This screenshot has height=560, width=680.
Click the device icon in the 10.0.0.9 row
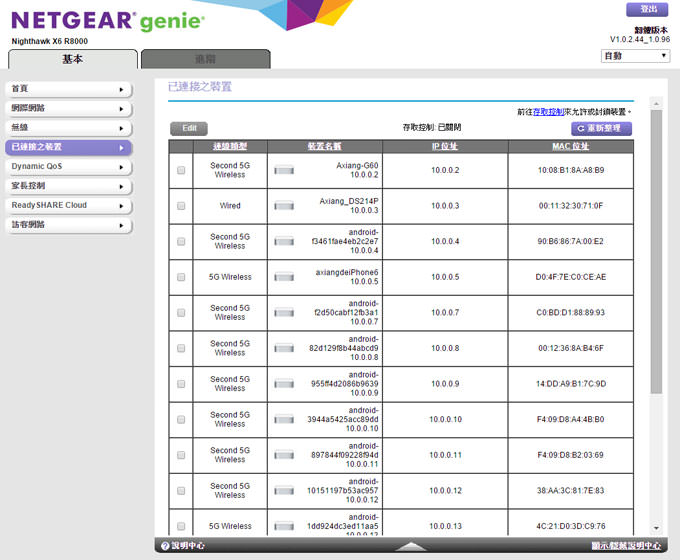click(x=284, y=384)
